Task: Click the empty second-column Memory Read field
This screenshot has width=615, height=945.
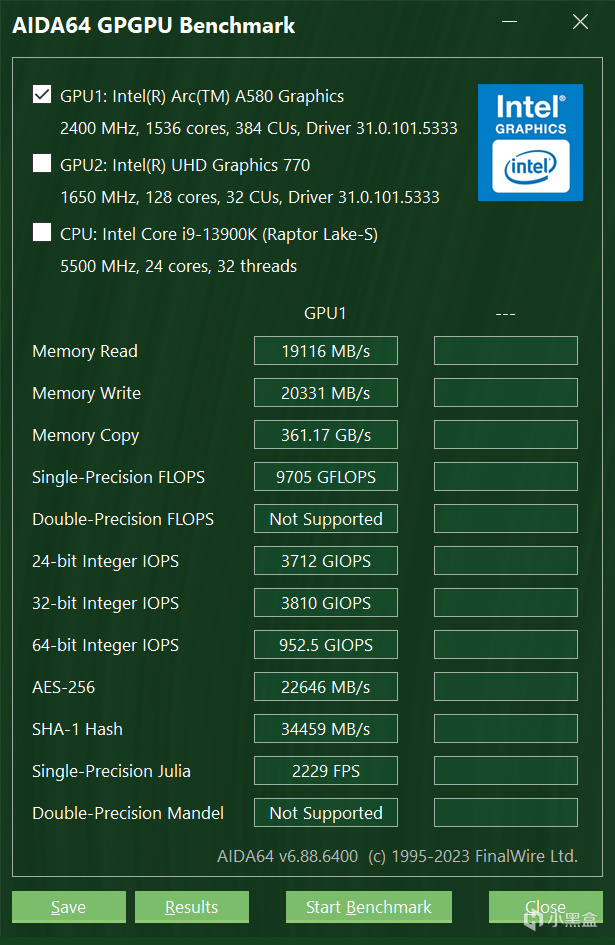Action: (x=505, y=351)
